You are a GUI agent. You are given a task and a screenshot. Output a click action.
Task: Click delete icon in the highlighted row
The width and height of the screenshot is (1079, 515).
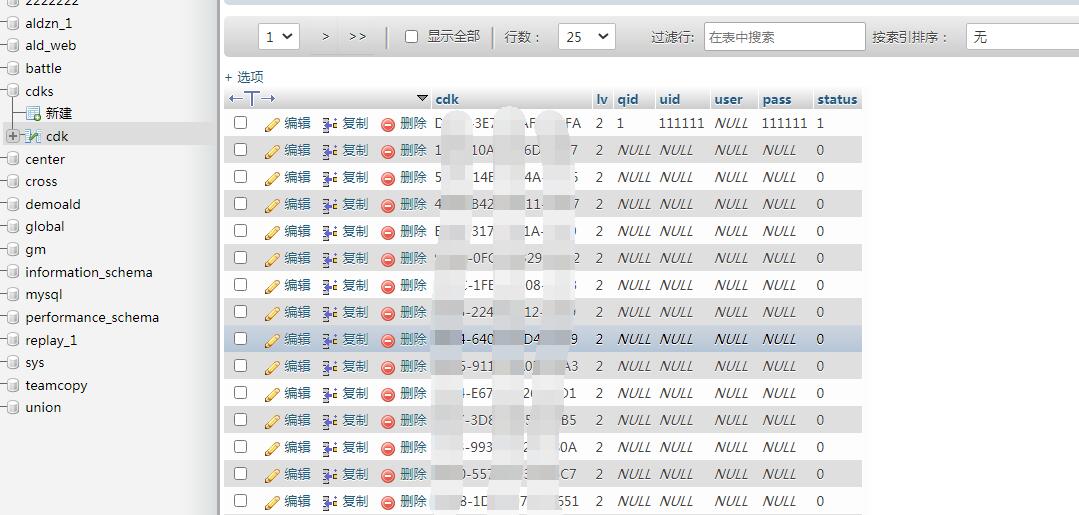pos(387,340)
